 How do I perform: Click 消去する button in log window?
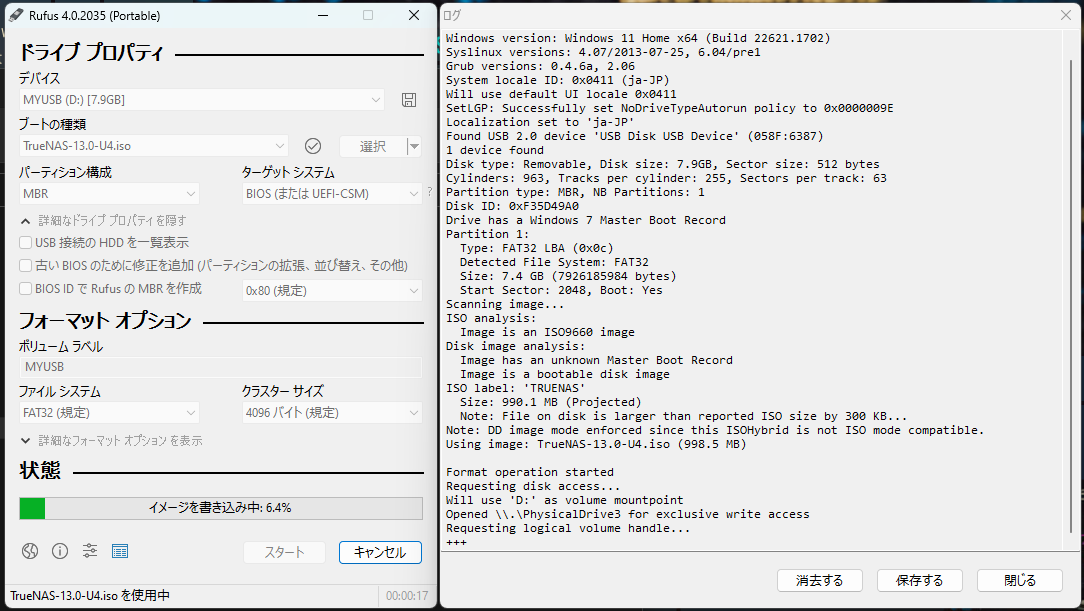(819, 581)
